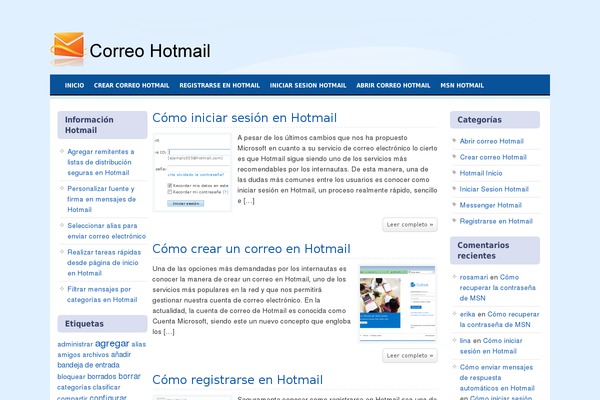
Task: Open Agregar remitentes a listas de distribución link
Action: [x=101, y=162]
